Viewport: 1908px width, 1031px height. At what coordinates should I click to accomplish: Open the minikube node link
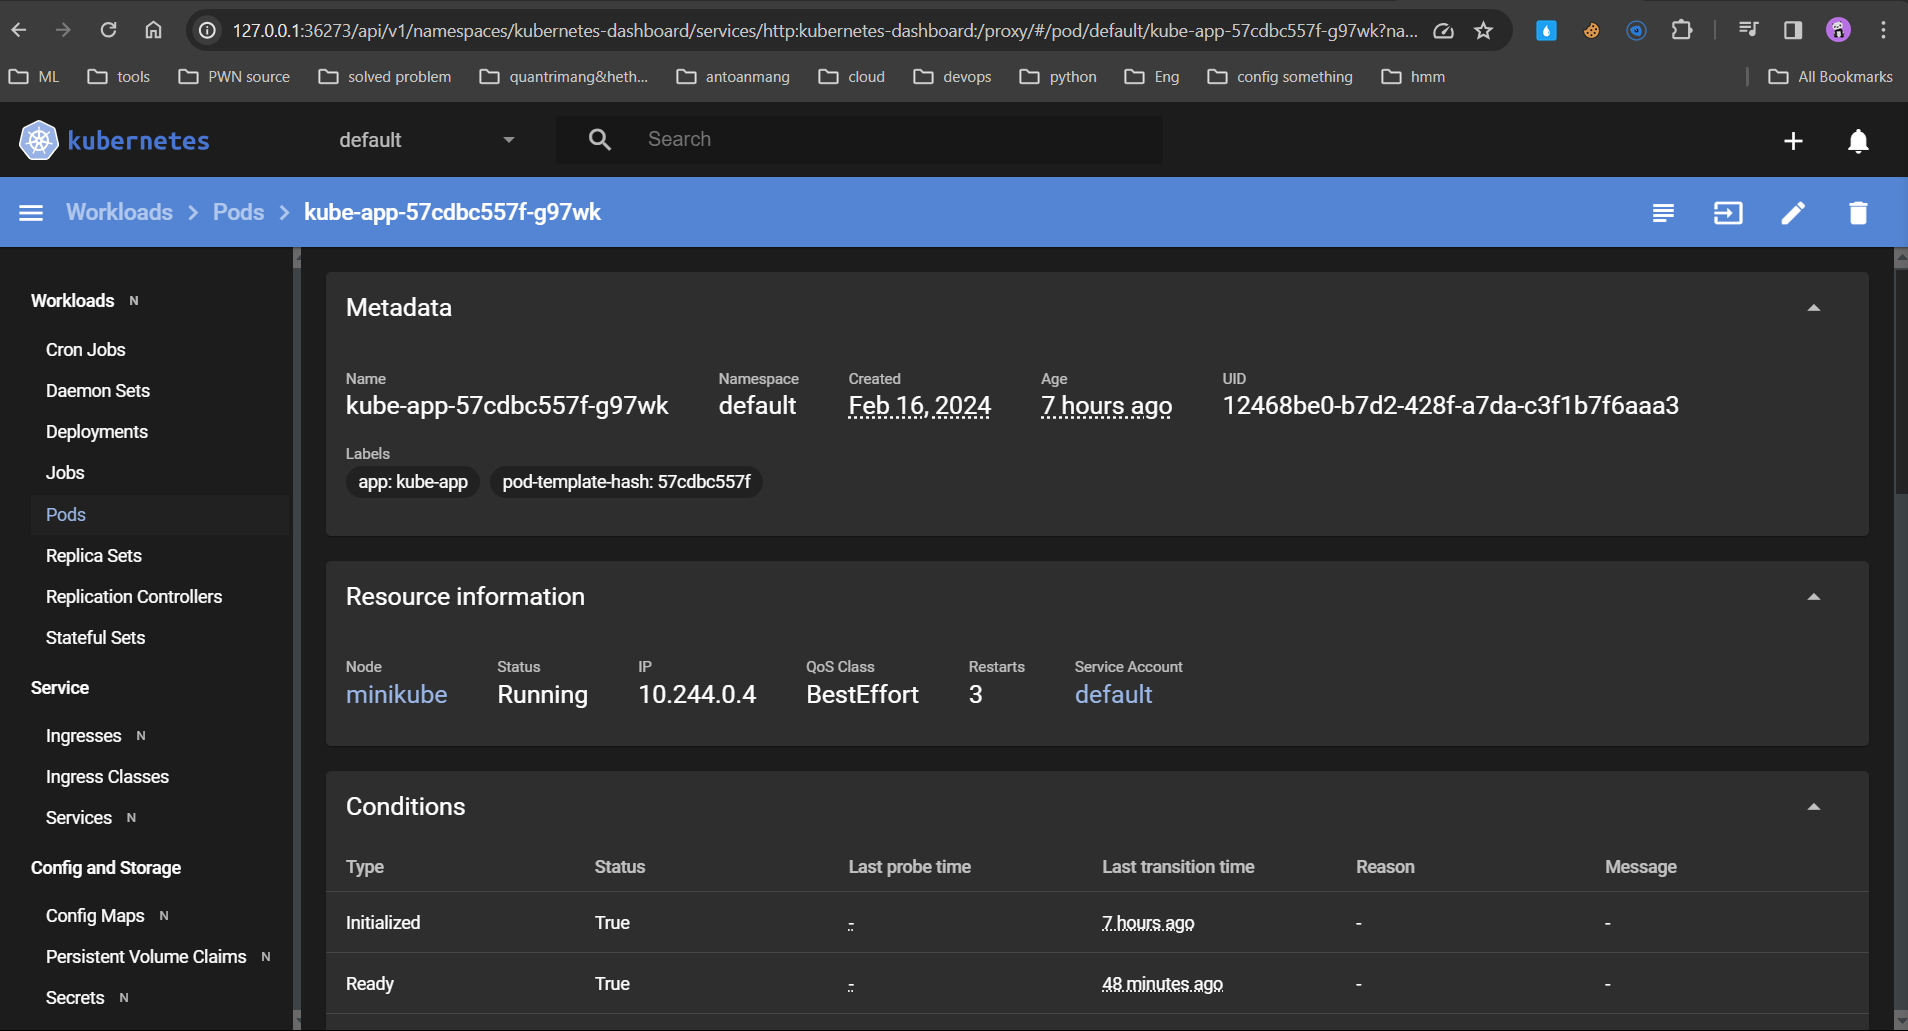point(396,694)
